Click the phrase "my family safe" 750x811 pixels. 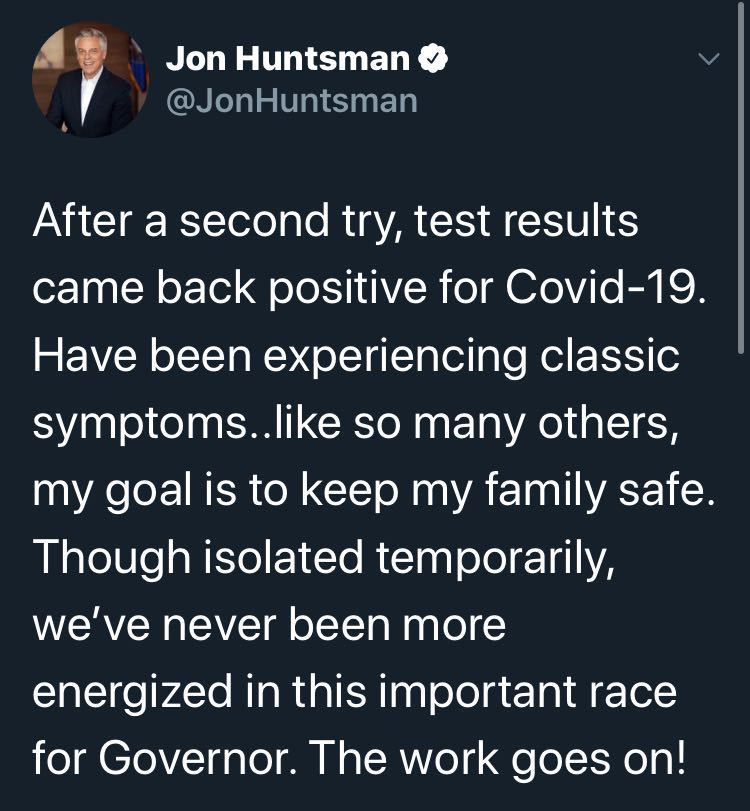click(586, 490)
